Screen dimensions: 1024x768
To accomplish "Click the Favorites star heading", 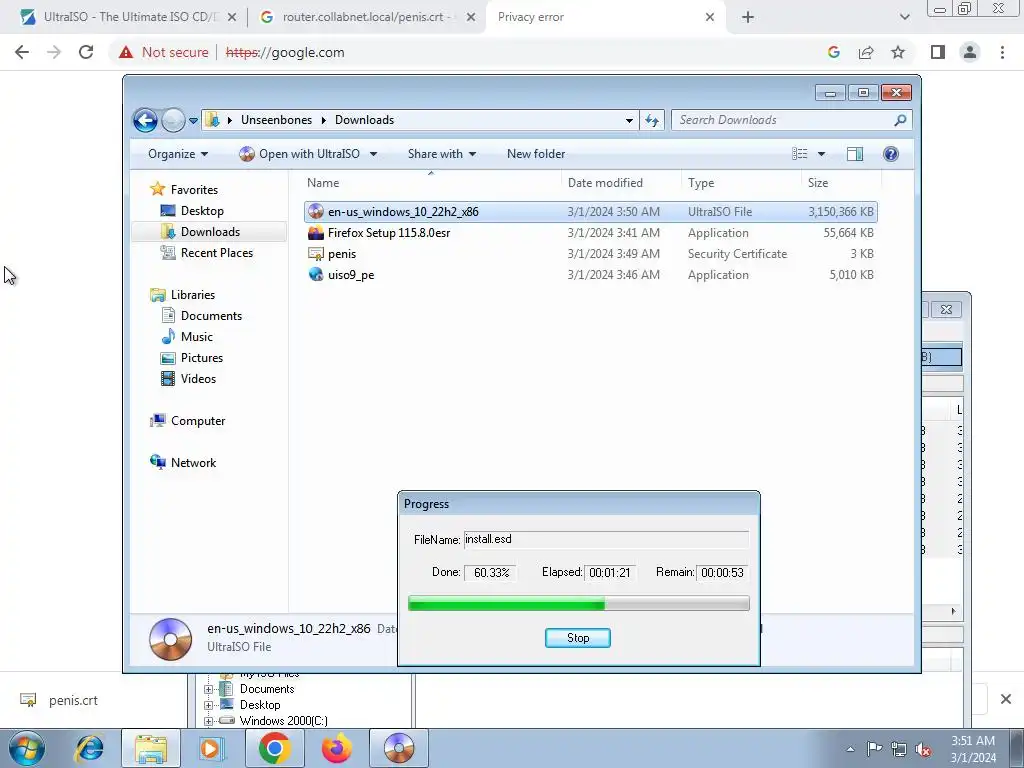I will pos(184,189).
